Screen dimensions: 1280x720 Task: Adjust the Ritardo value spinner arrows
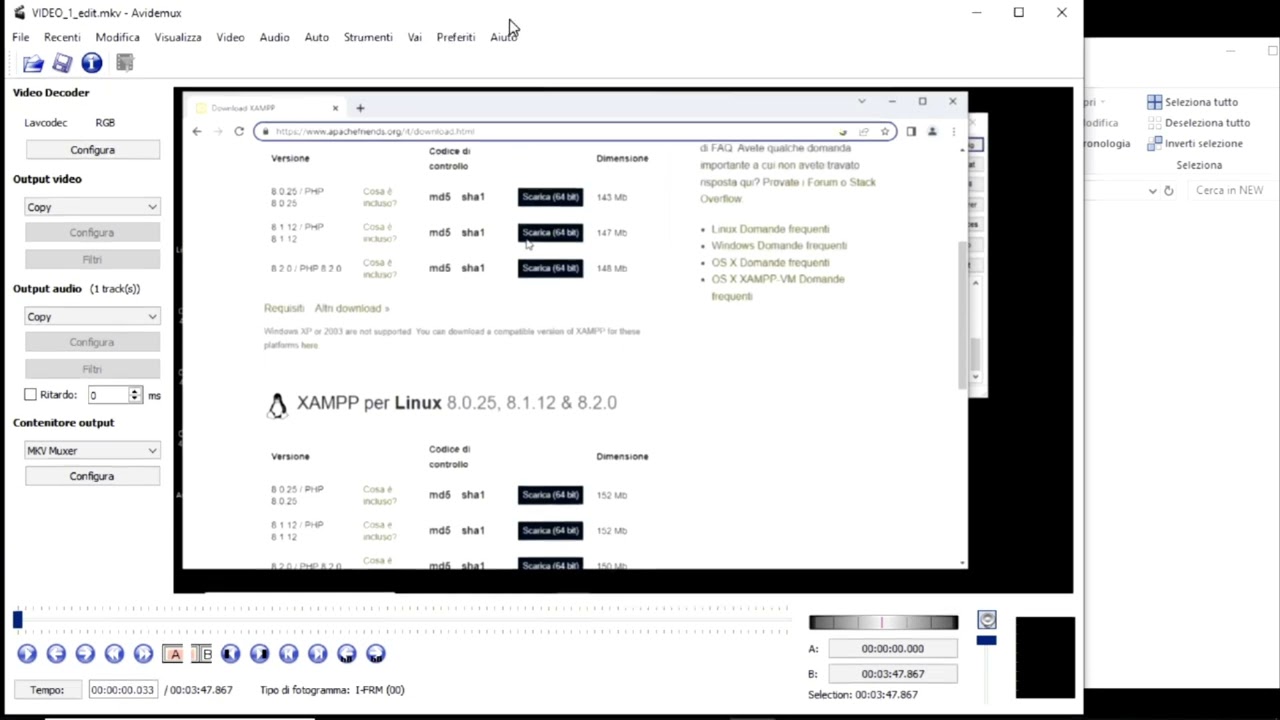point(135,395)
